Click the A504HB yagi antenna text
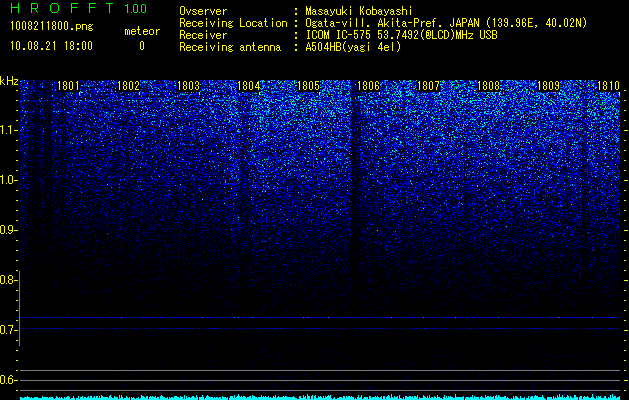Screen dimensions: 629x400 click(x=353, y=47)
